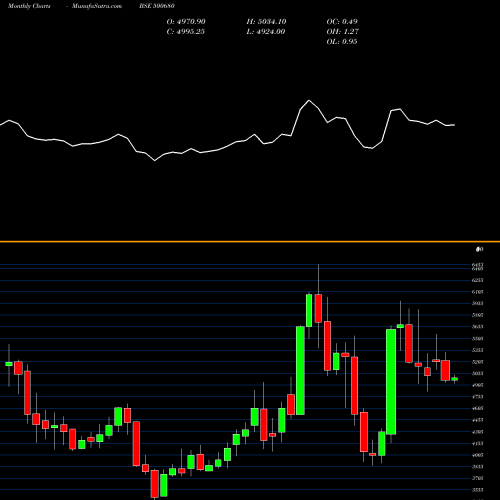Image resolution: width=500 pixels, height=500 pixels.
Task: Click the high value "H: 5034.10"
Action: [x=266, y=21]
